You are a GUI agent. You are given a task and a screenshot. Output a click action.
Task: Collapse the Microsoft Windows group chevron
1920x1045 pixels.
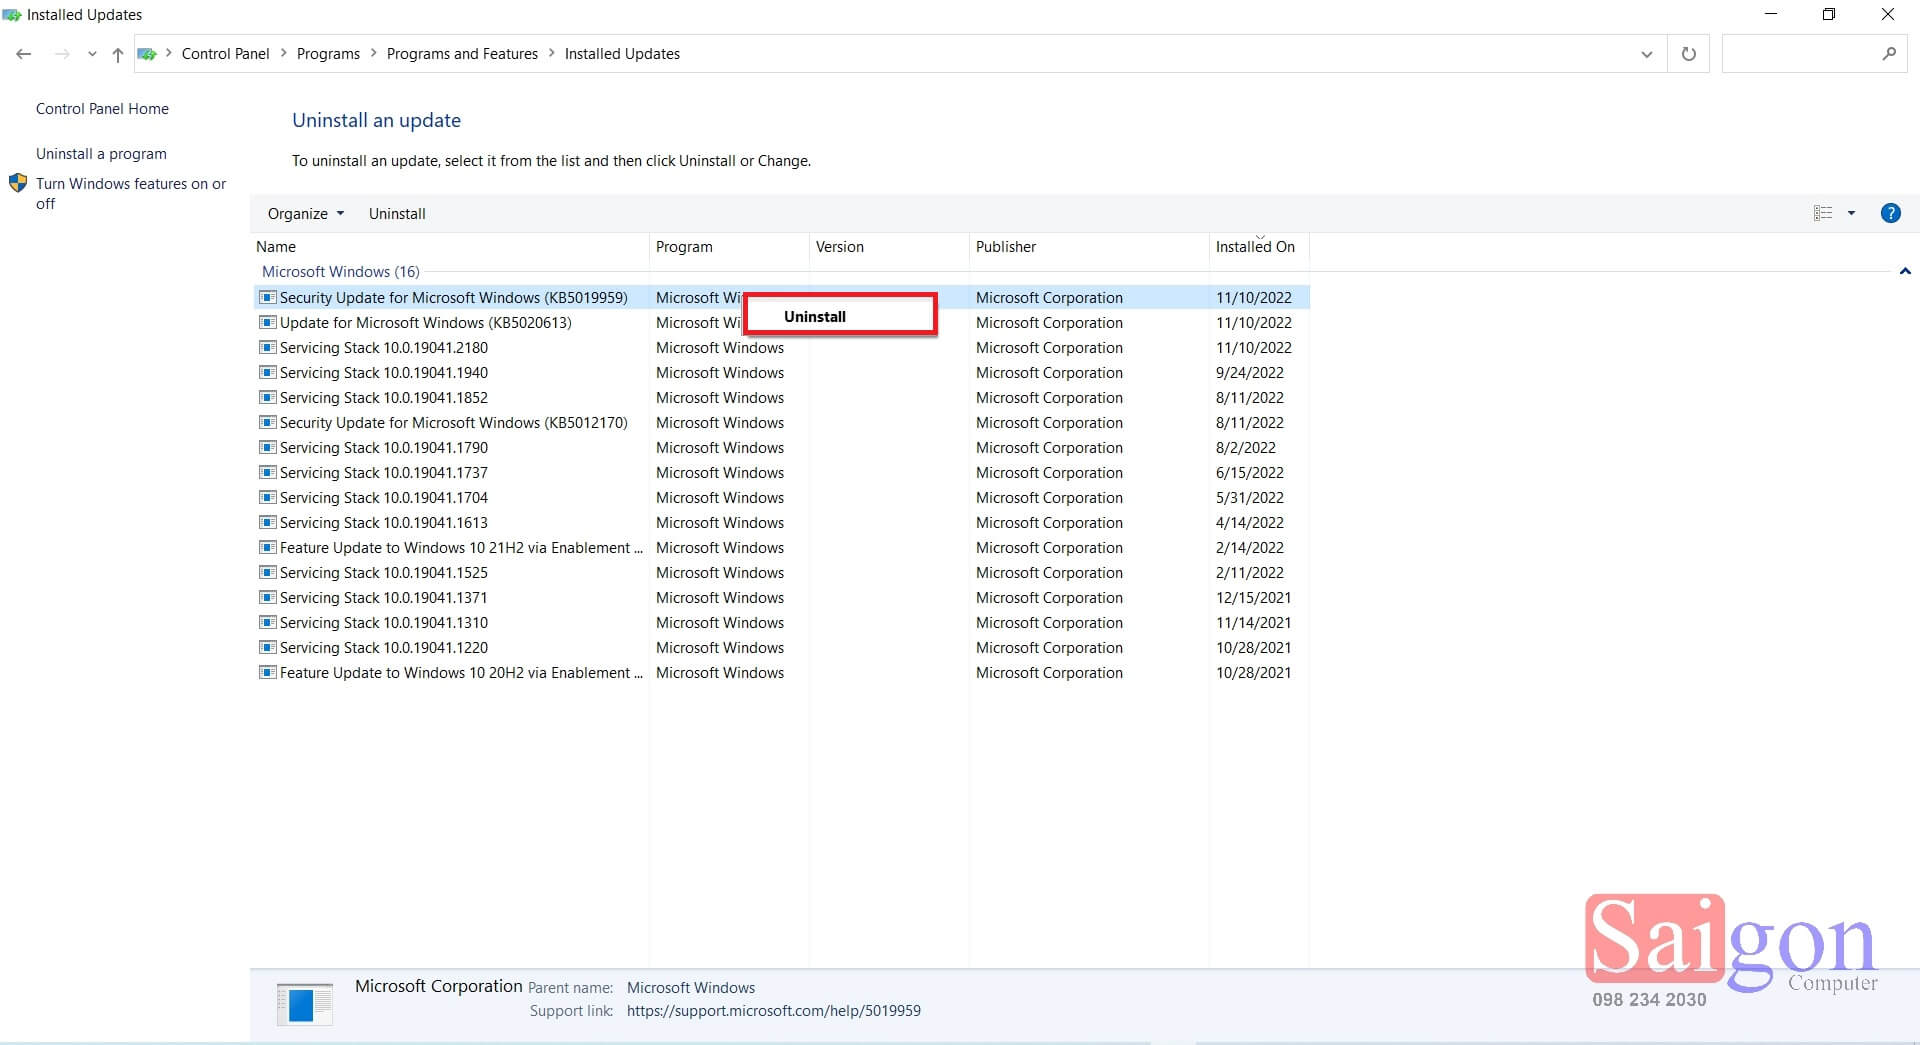click(x=1905, y=271)
